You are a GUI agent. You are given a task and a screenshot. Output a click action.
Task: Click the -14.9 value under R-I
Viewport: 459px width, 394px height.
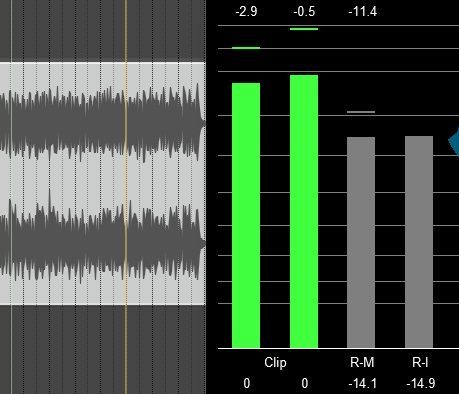pos(421,384)
